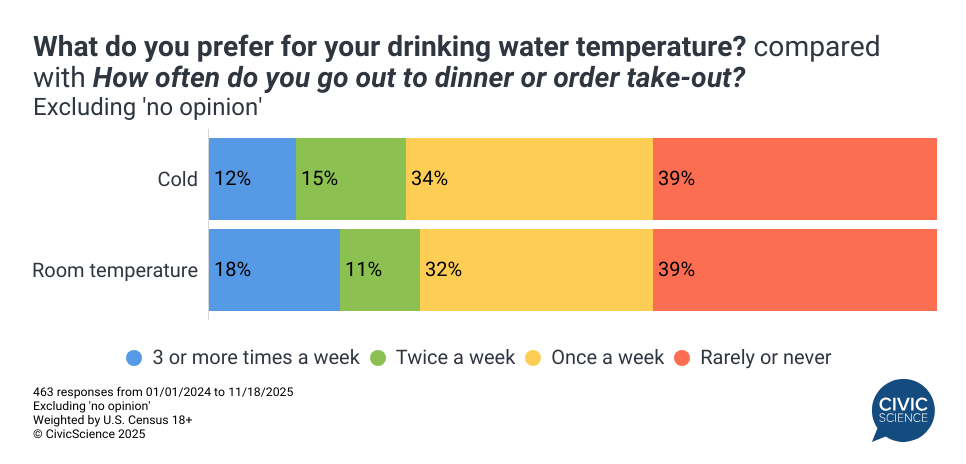This screenshot has height=464, width=966.
Task: Click the Cold row blue 12% segment
Action: (x=252, y=179)
